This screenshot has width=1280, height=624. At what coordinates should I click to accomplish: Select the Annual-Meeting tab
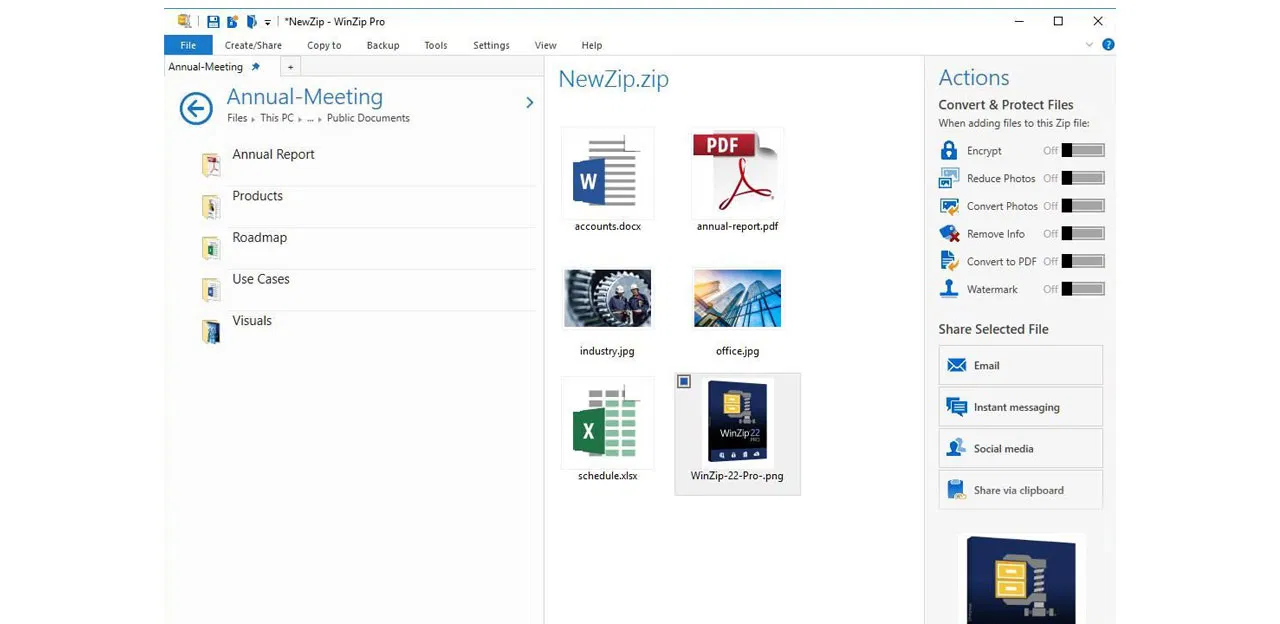(206, 67)
